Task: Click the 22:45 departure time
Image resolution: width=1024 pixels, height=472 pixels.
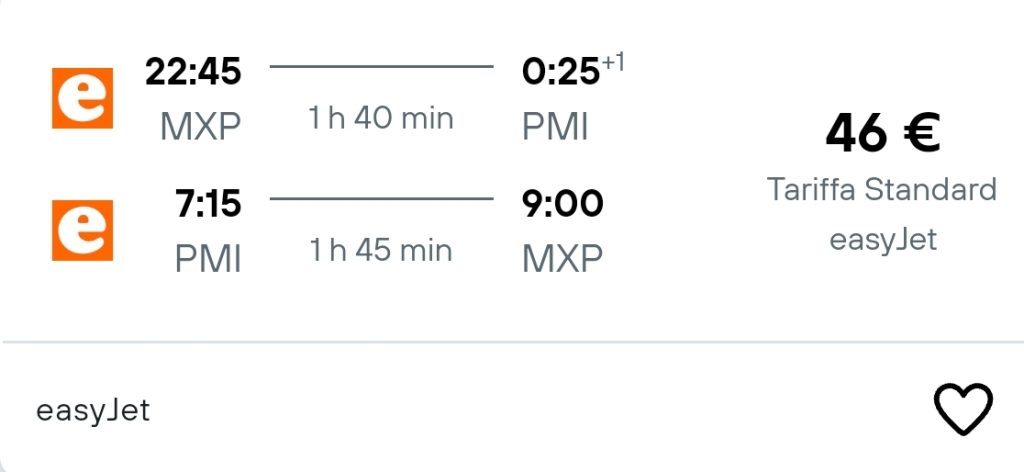Action: (193, 71)
